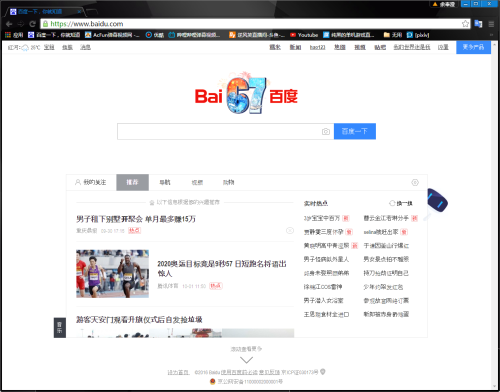Image resolution: width=500 pixels, height=392 pixels.
Task: Expand the bookmarks overflow chevron
Action: 491,35
